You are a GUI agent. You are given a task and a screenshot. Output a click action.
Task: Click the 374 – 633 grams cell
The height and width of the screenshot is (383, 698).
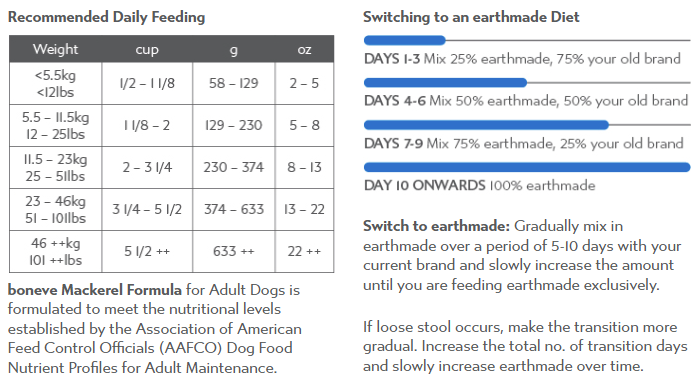click(234, 209)
